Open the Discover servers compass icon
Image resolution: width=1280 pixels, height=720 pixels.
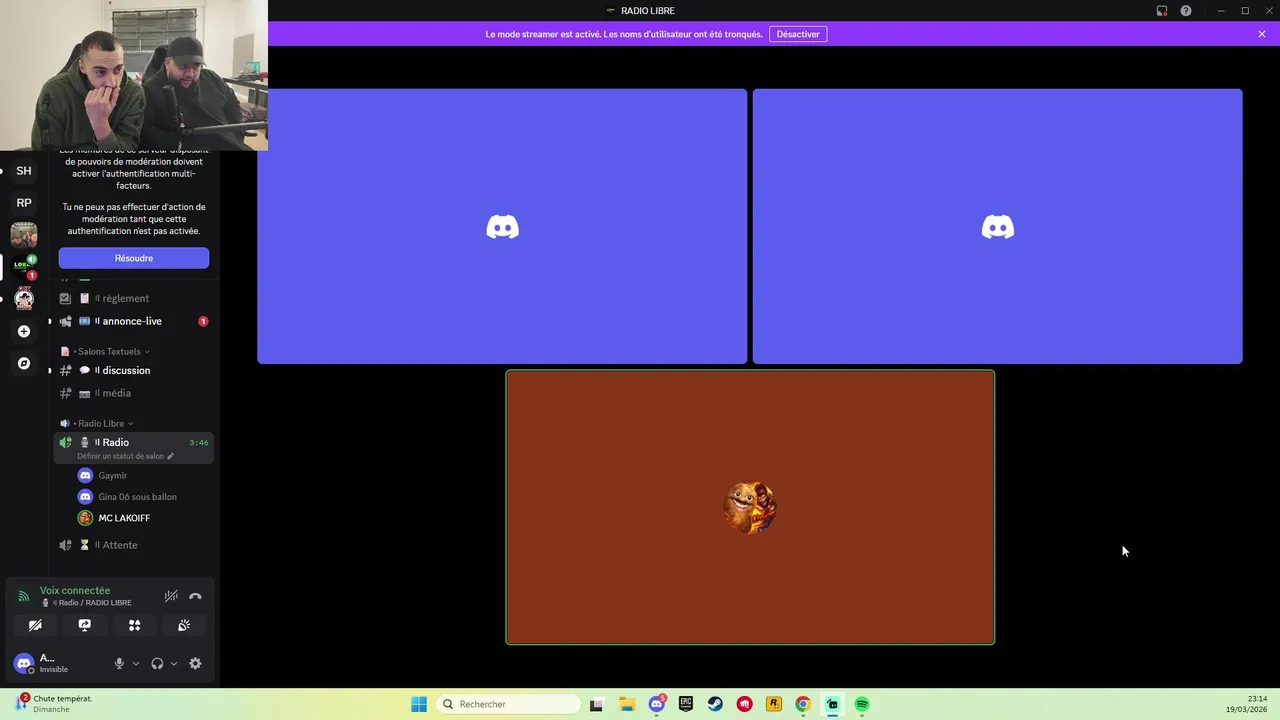pos(24,363)
